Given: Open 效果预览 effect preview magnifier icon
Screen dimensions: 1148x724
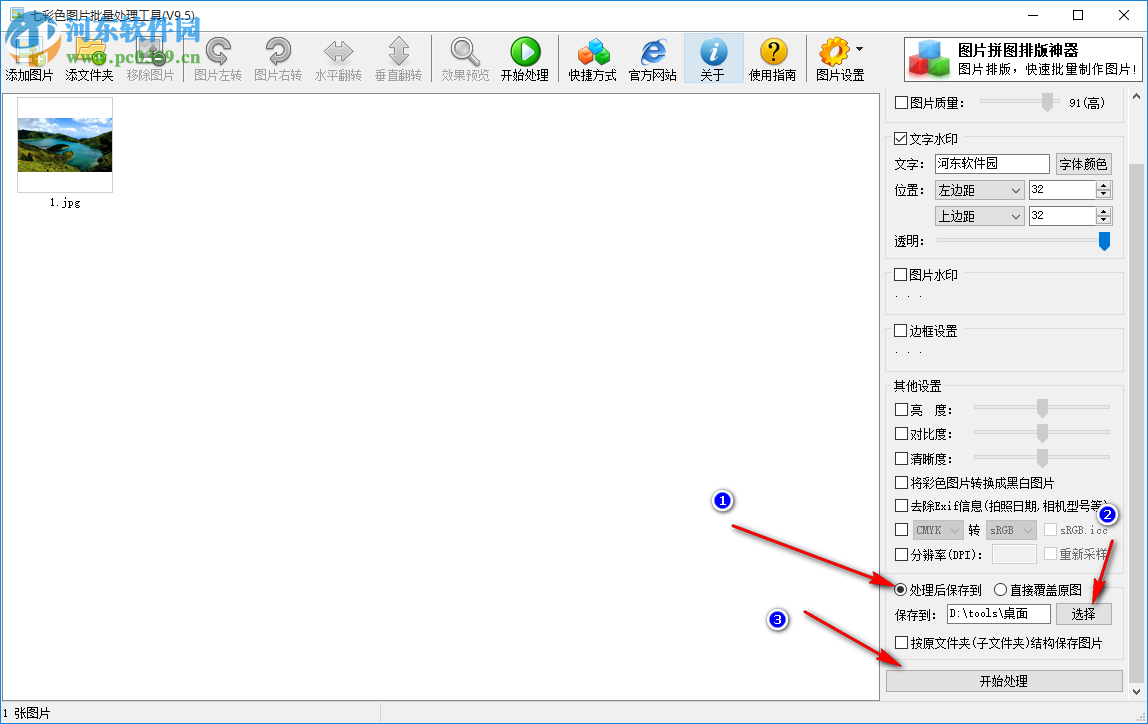Looking at the screenshot, I should pos(465,59).
